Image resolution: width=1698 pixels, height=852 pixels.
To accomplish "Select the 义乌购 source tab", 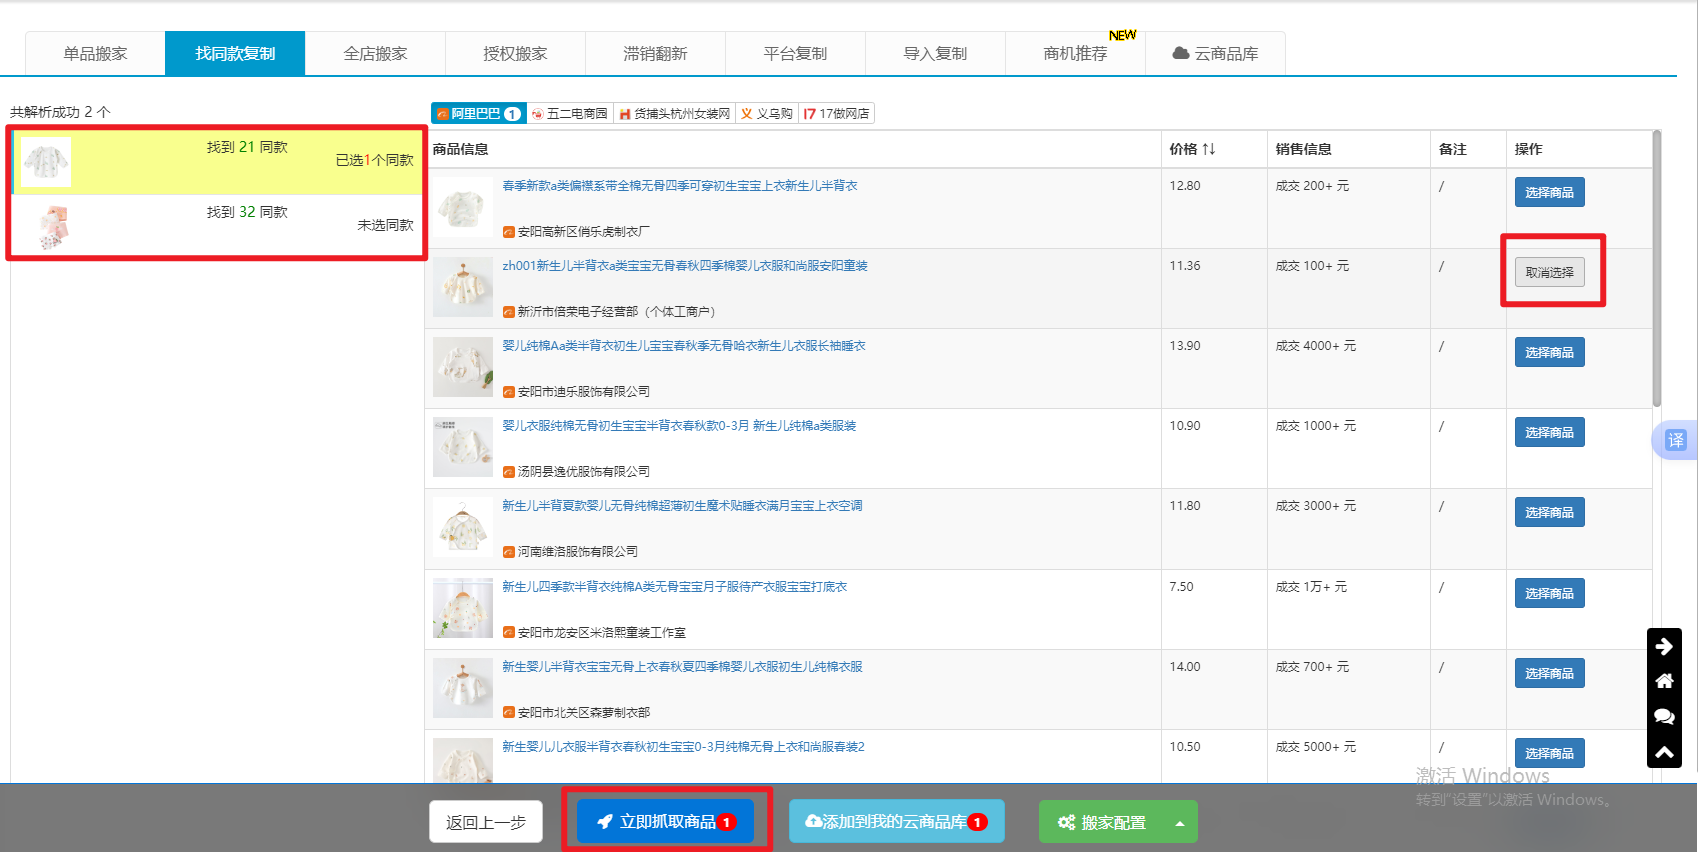I will tap(766, 114).
